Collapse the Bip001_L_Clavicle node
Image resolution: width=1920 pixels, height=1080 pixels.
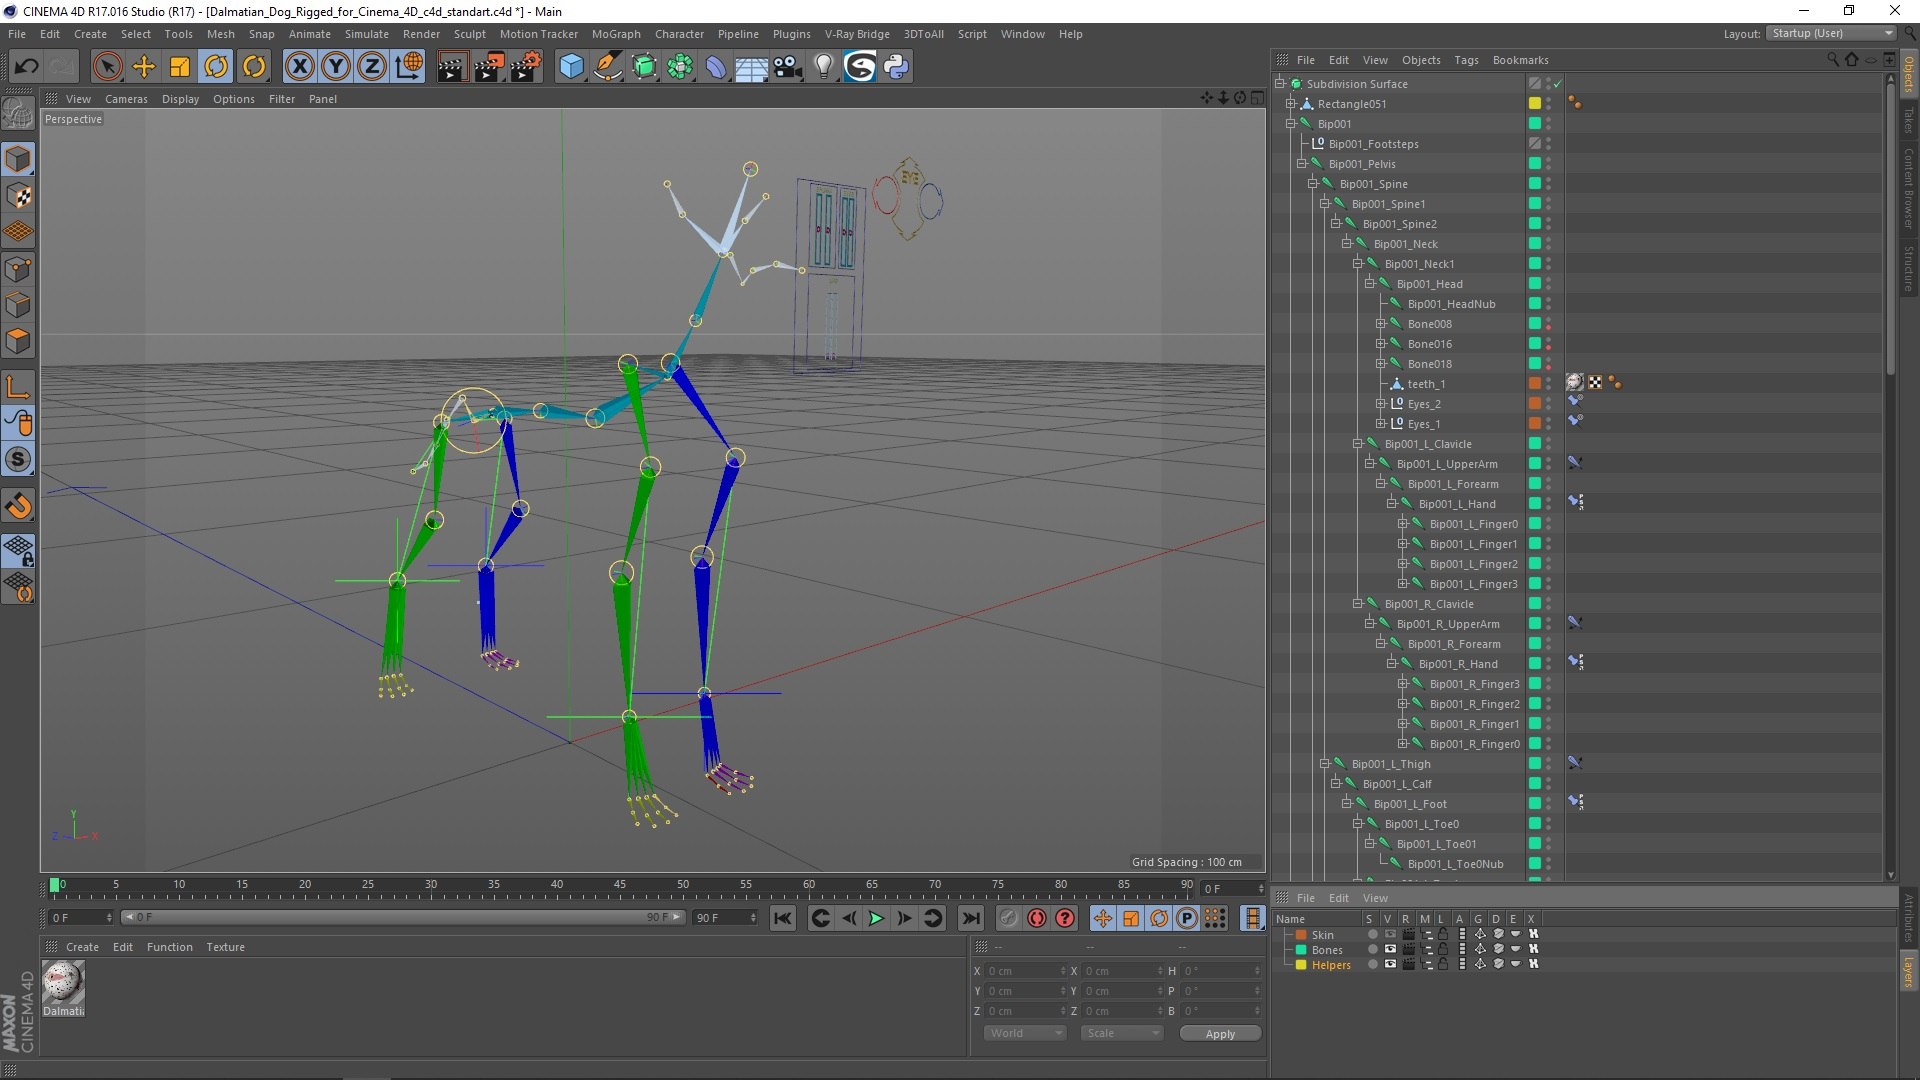click(x=1358, y=444)
